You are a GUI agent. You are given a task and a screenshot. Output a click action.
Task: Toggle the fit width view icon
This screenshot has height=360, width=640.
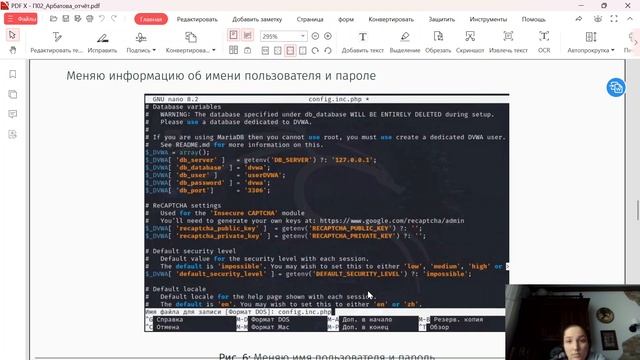[x=290, y=51]
